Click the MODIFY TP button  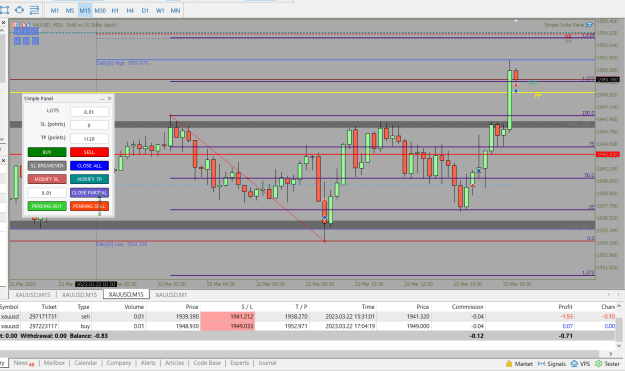[89, 179]
